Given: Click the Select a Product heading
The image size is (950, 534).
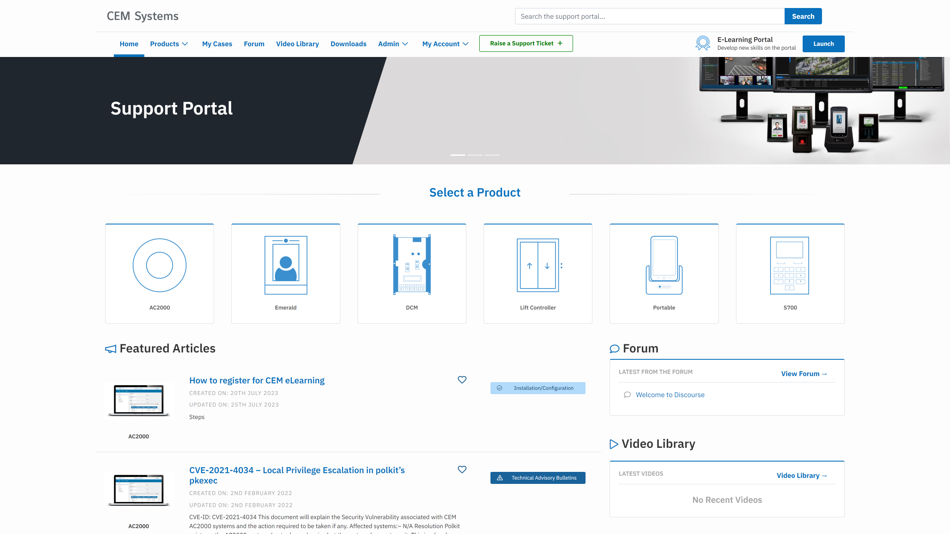Looking at the screenshot, I should 475,193.
